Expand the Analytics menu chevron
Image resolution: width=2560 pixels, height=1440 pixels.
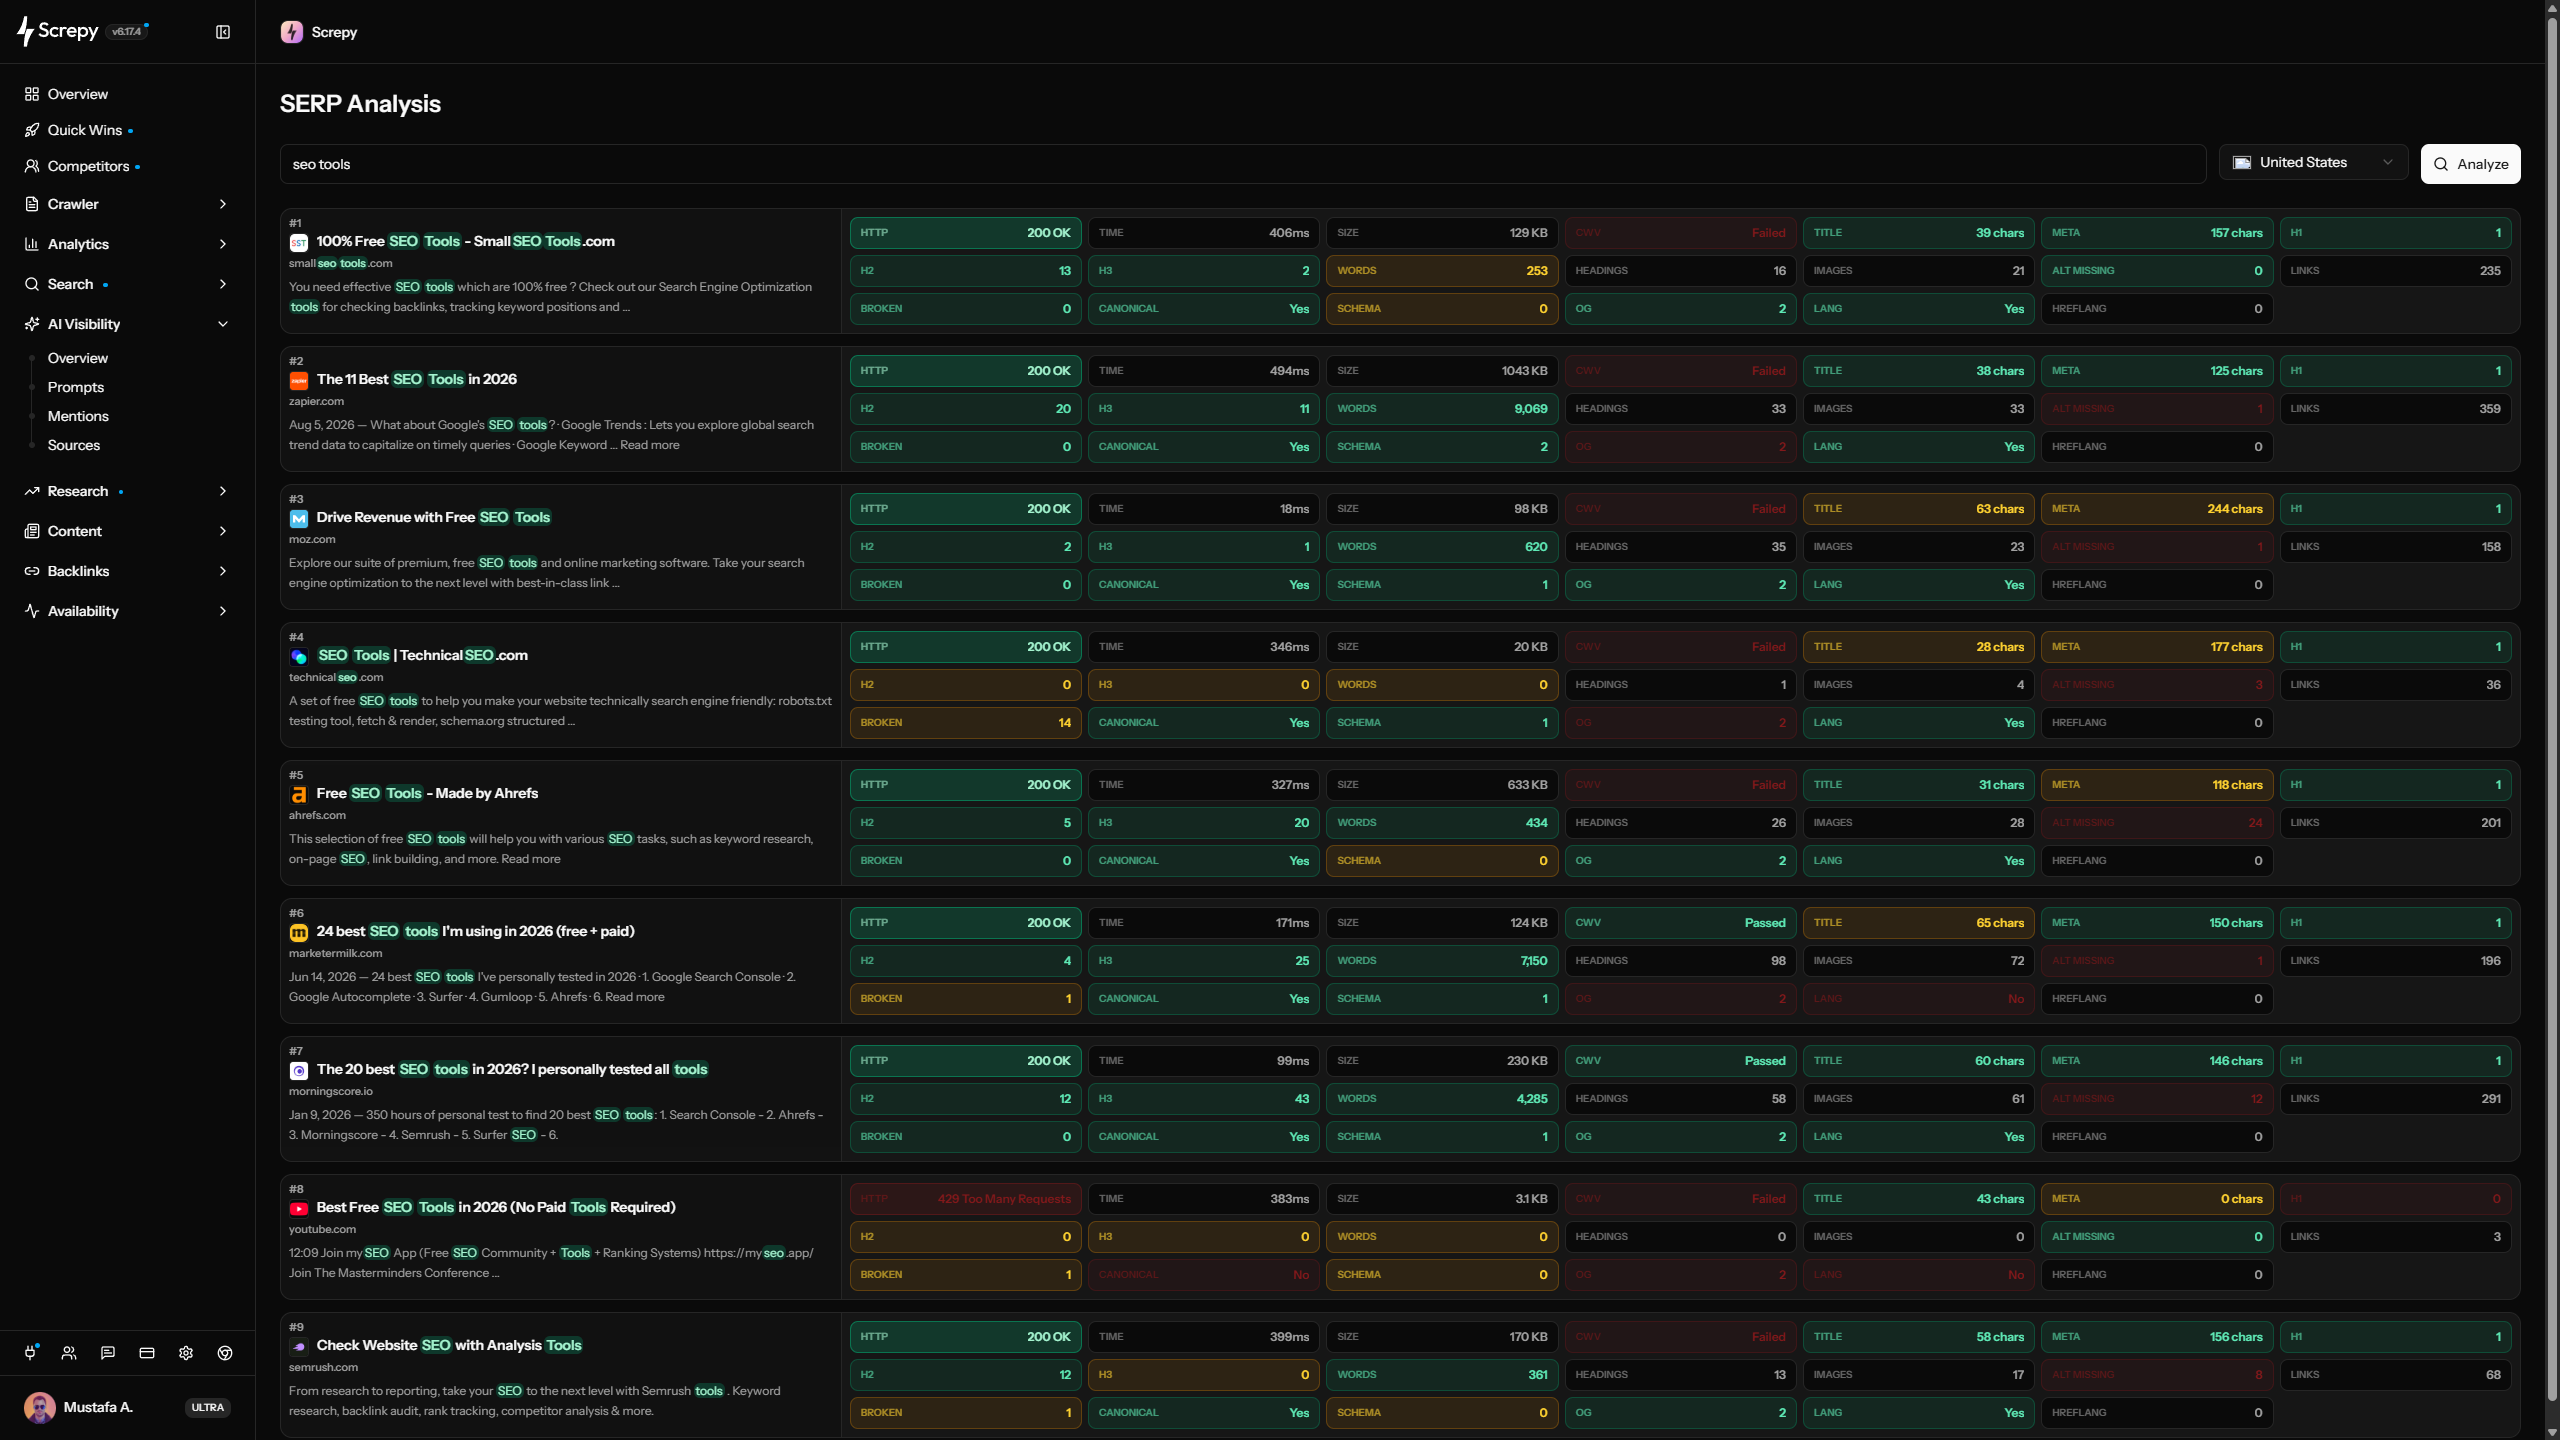tap(223, 244)
